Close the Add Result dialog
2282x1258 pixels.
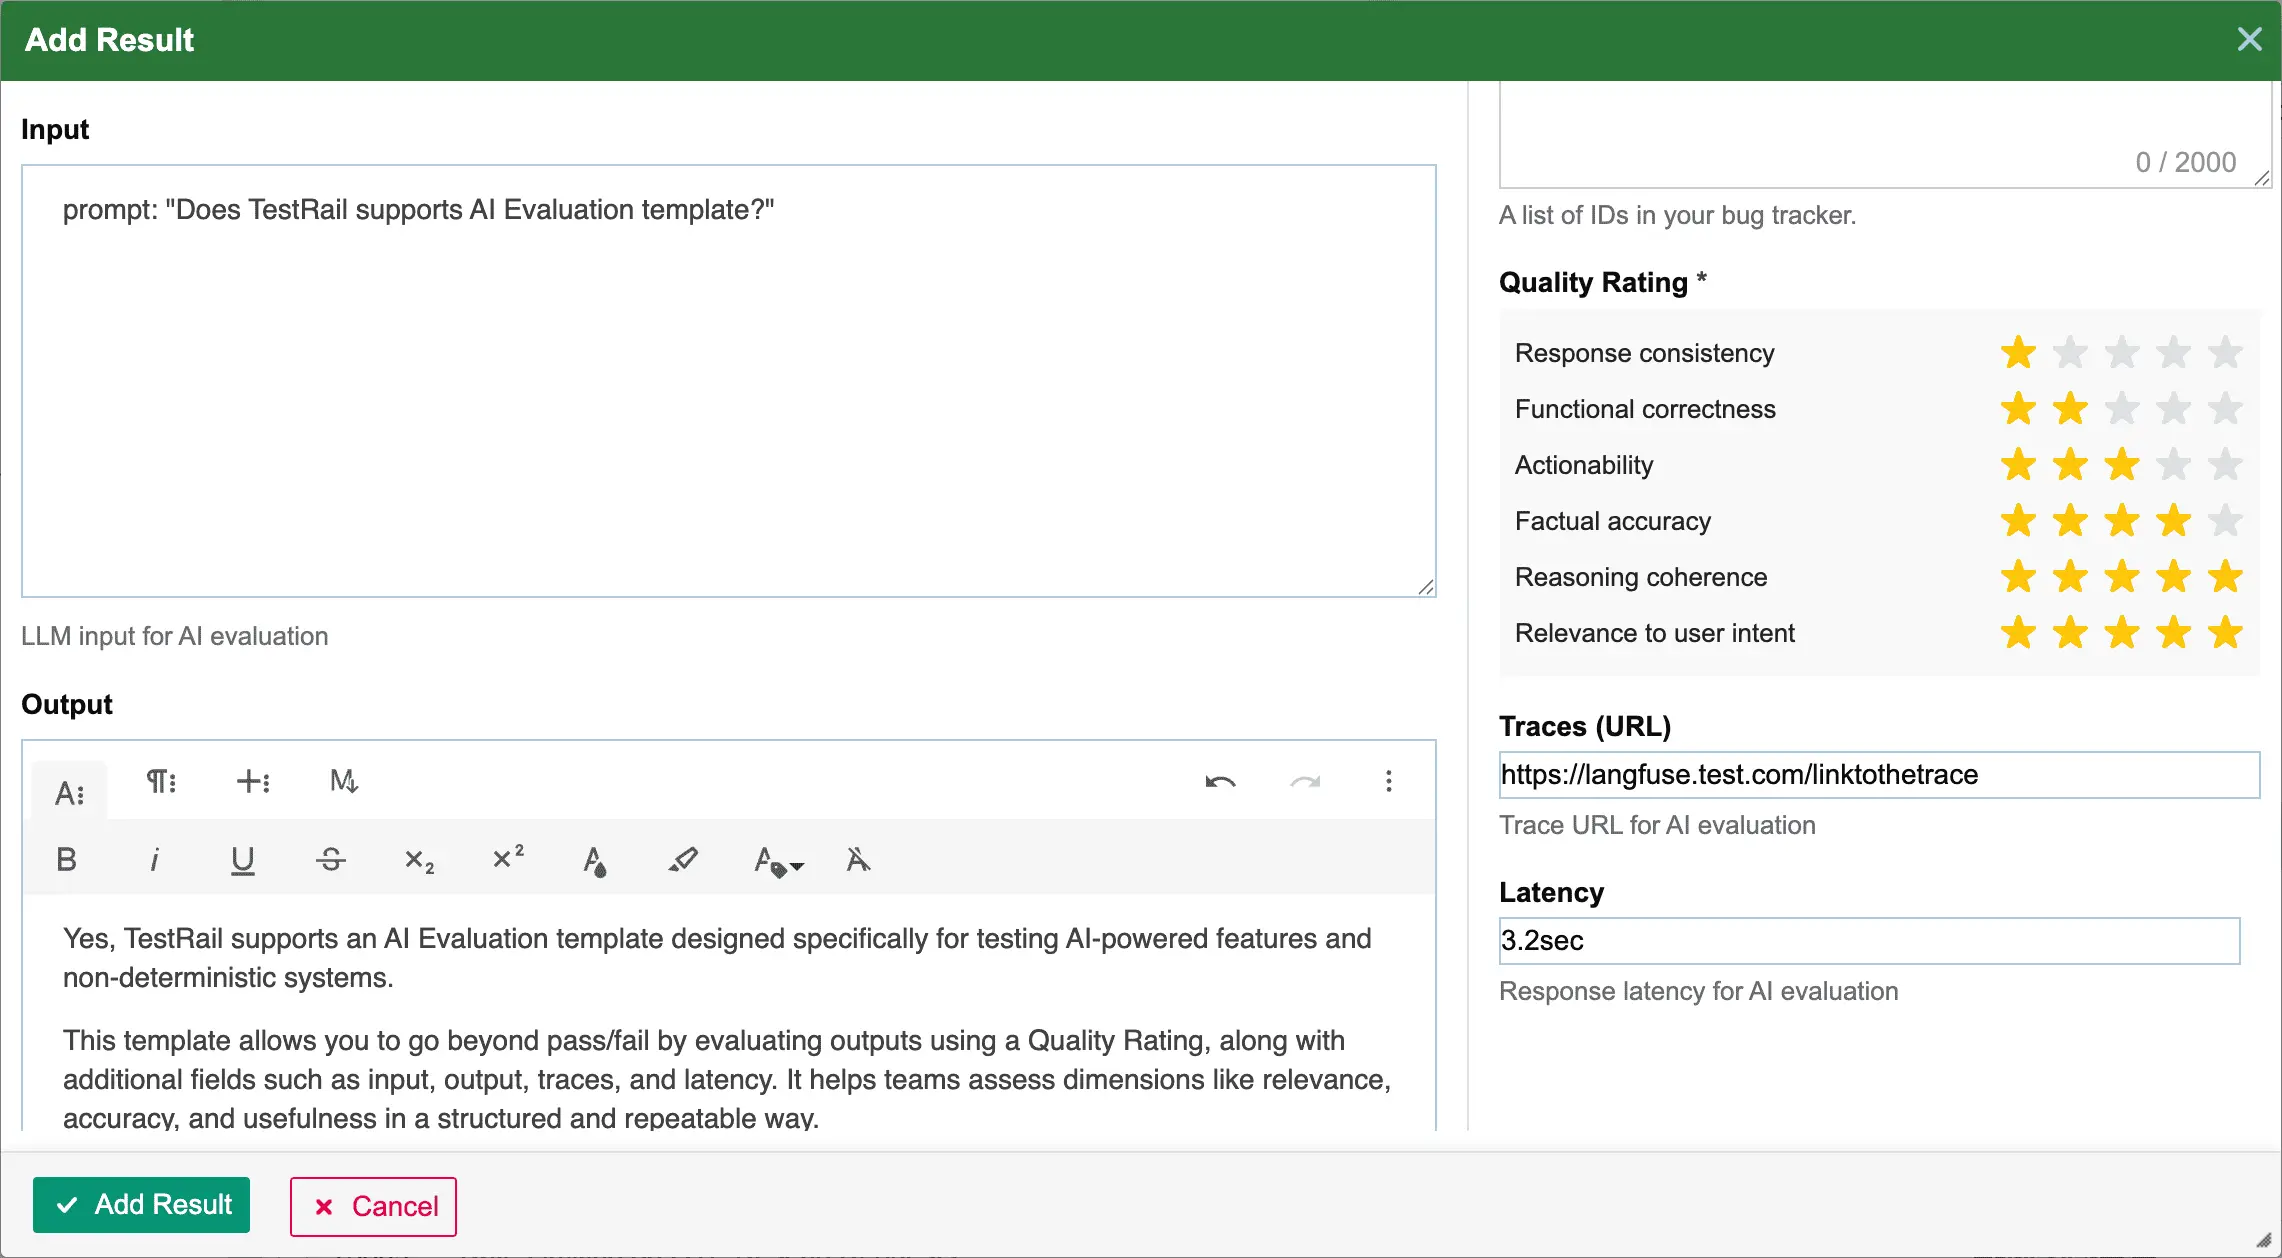2249,39
